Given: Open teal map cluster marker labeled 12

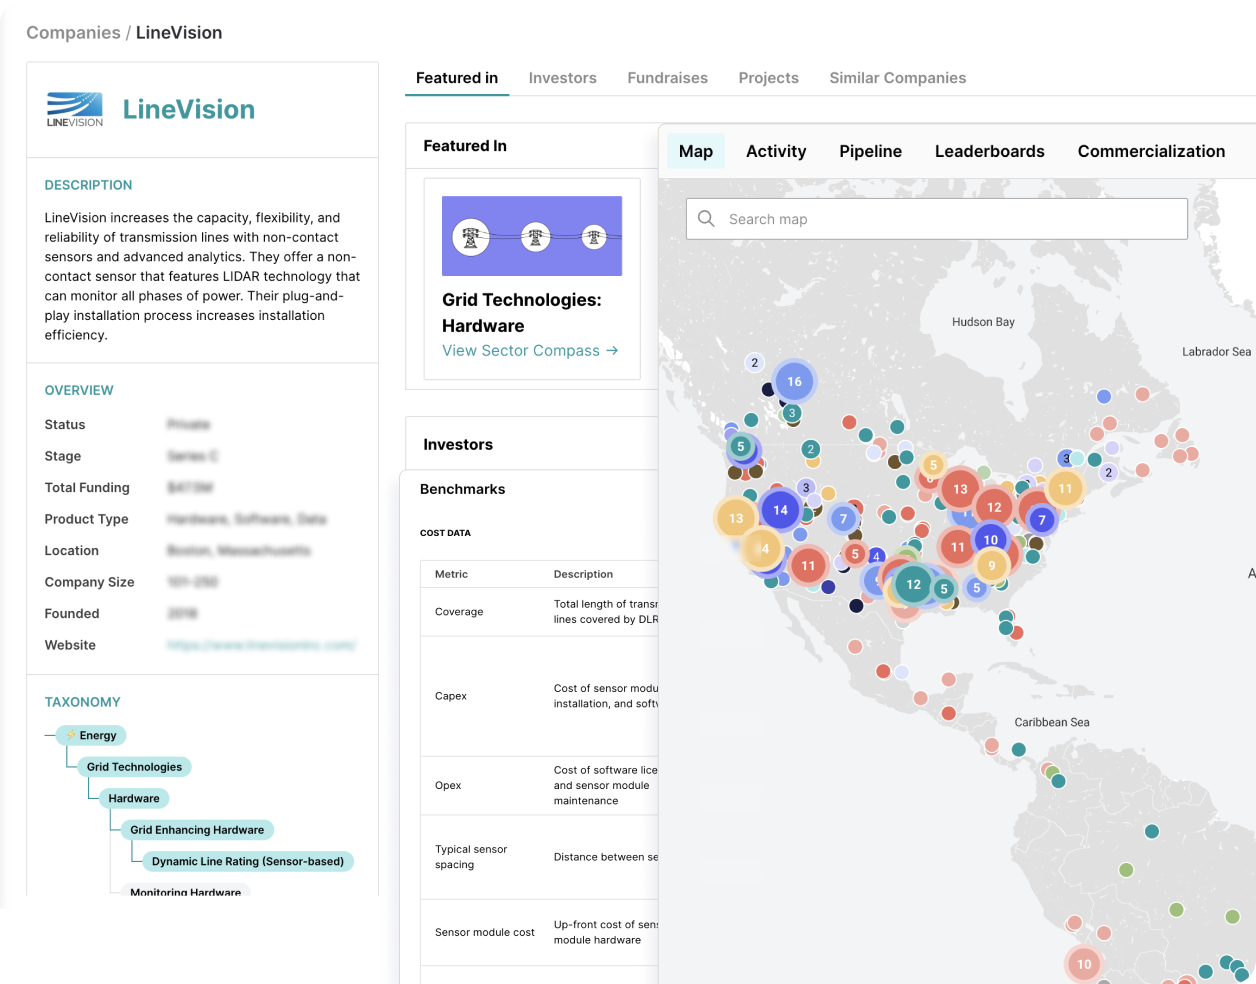Looking at the screenshot, I should pos(913,584).
